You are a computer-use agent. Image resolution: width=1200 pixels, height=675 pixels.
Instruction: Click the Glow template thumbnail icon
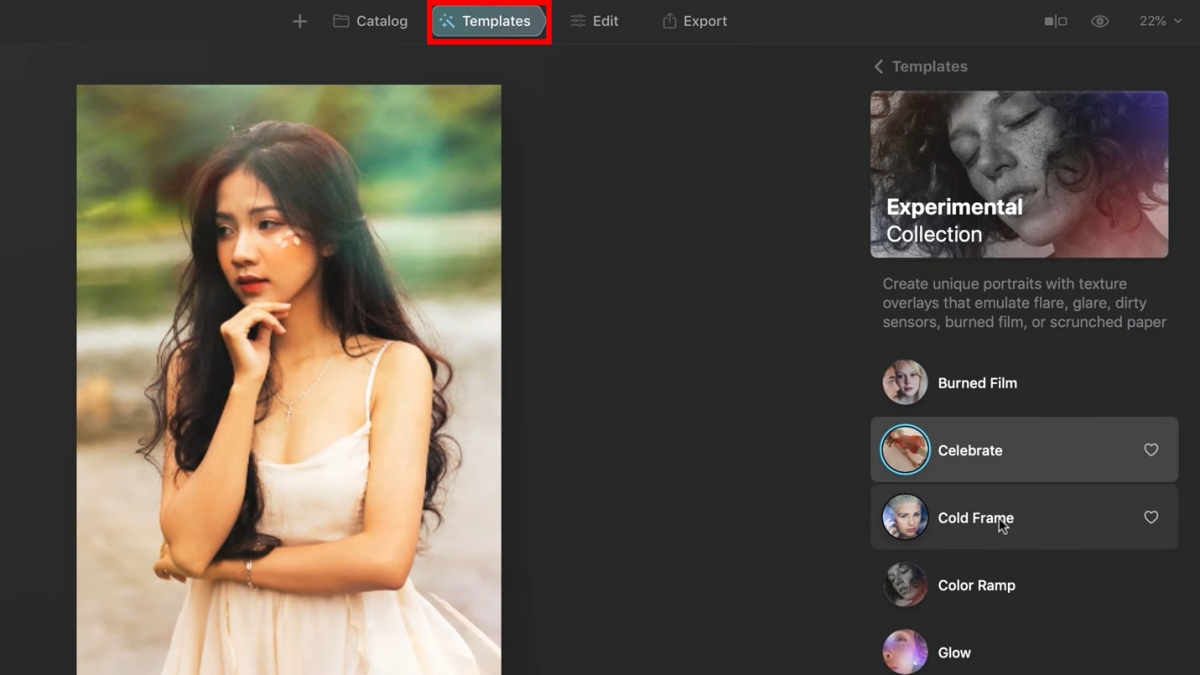[905, 652]
